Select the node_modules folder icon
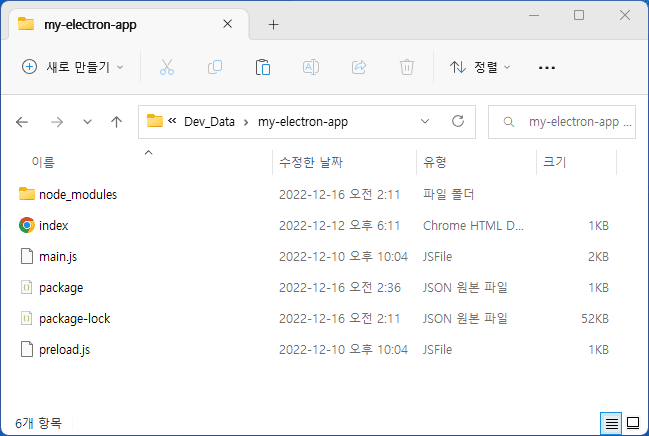Screen dimensions: 649x436 pos(27,194)
